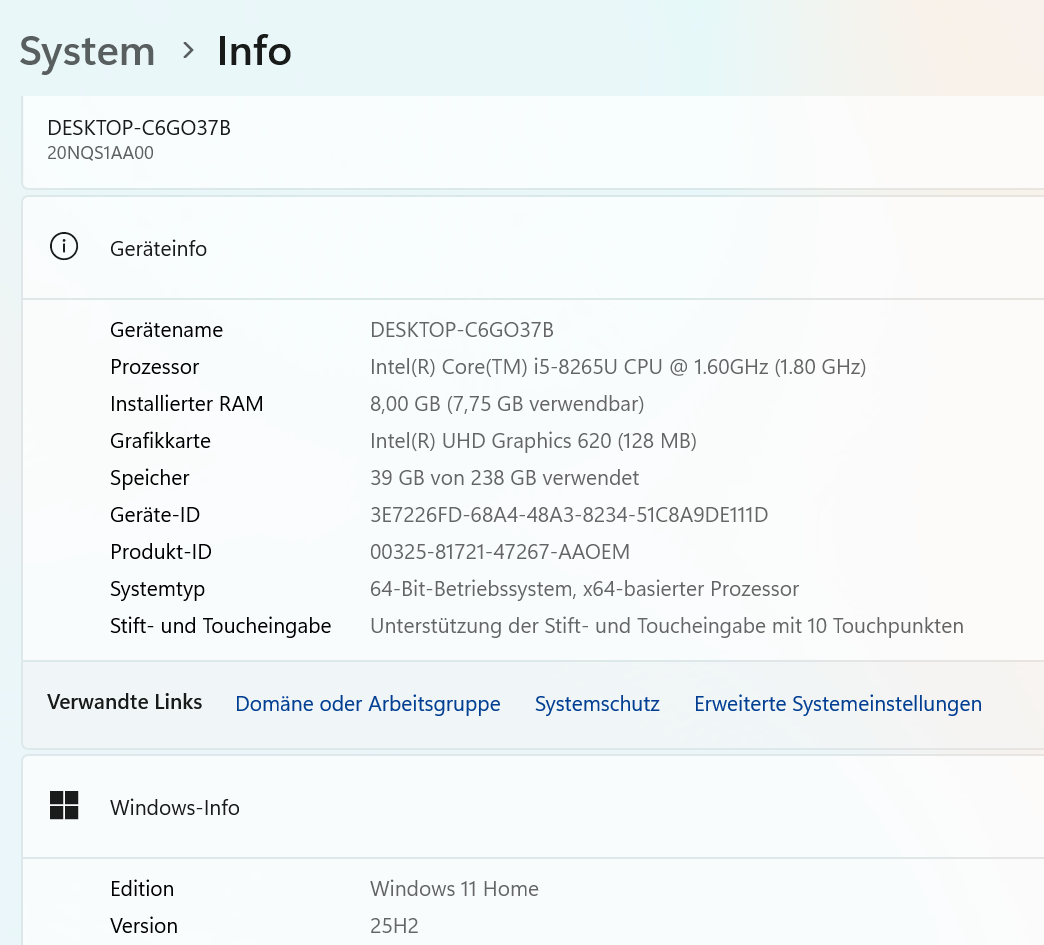Click the Systemtyp label
This screenshot has width=1044, height=945.
pos(157,589)
